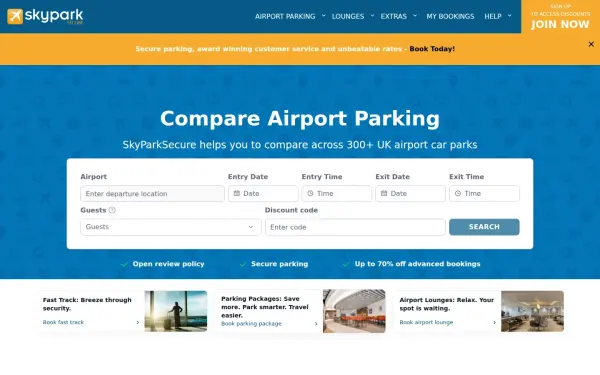Click the SEARCH button

tap(484, 227)
